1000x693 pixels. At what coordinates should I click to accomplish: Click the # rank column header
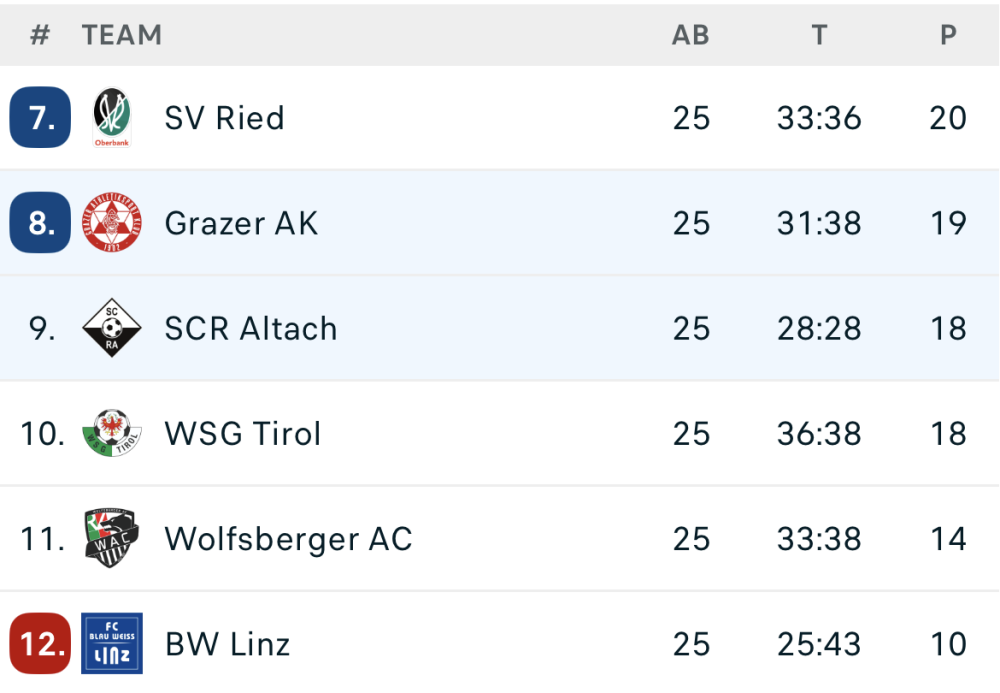point(40,35)
